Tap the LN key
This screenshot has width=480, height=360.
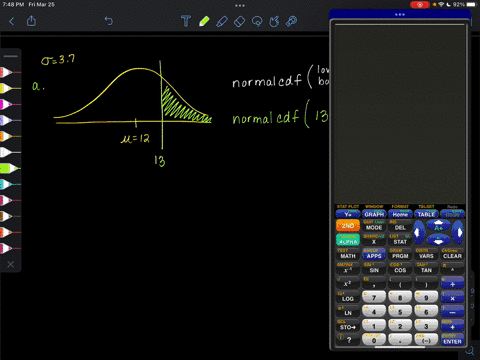348,313
